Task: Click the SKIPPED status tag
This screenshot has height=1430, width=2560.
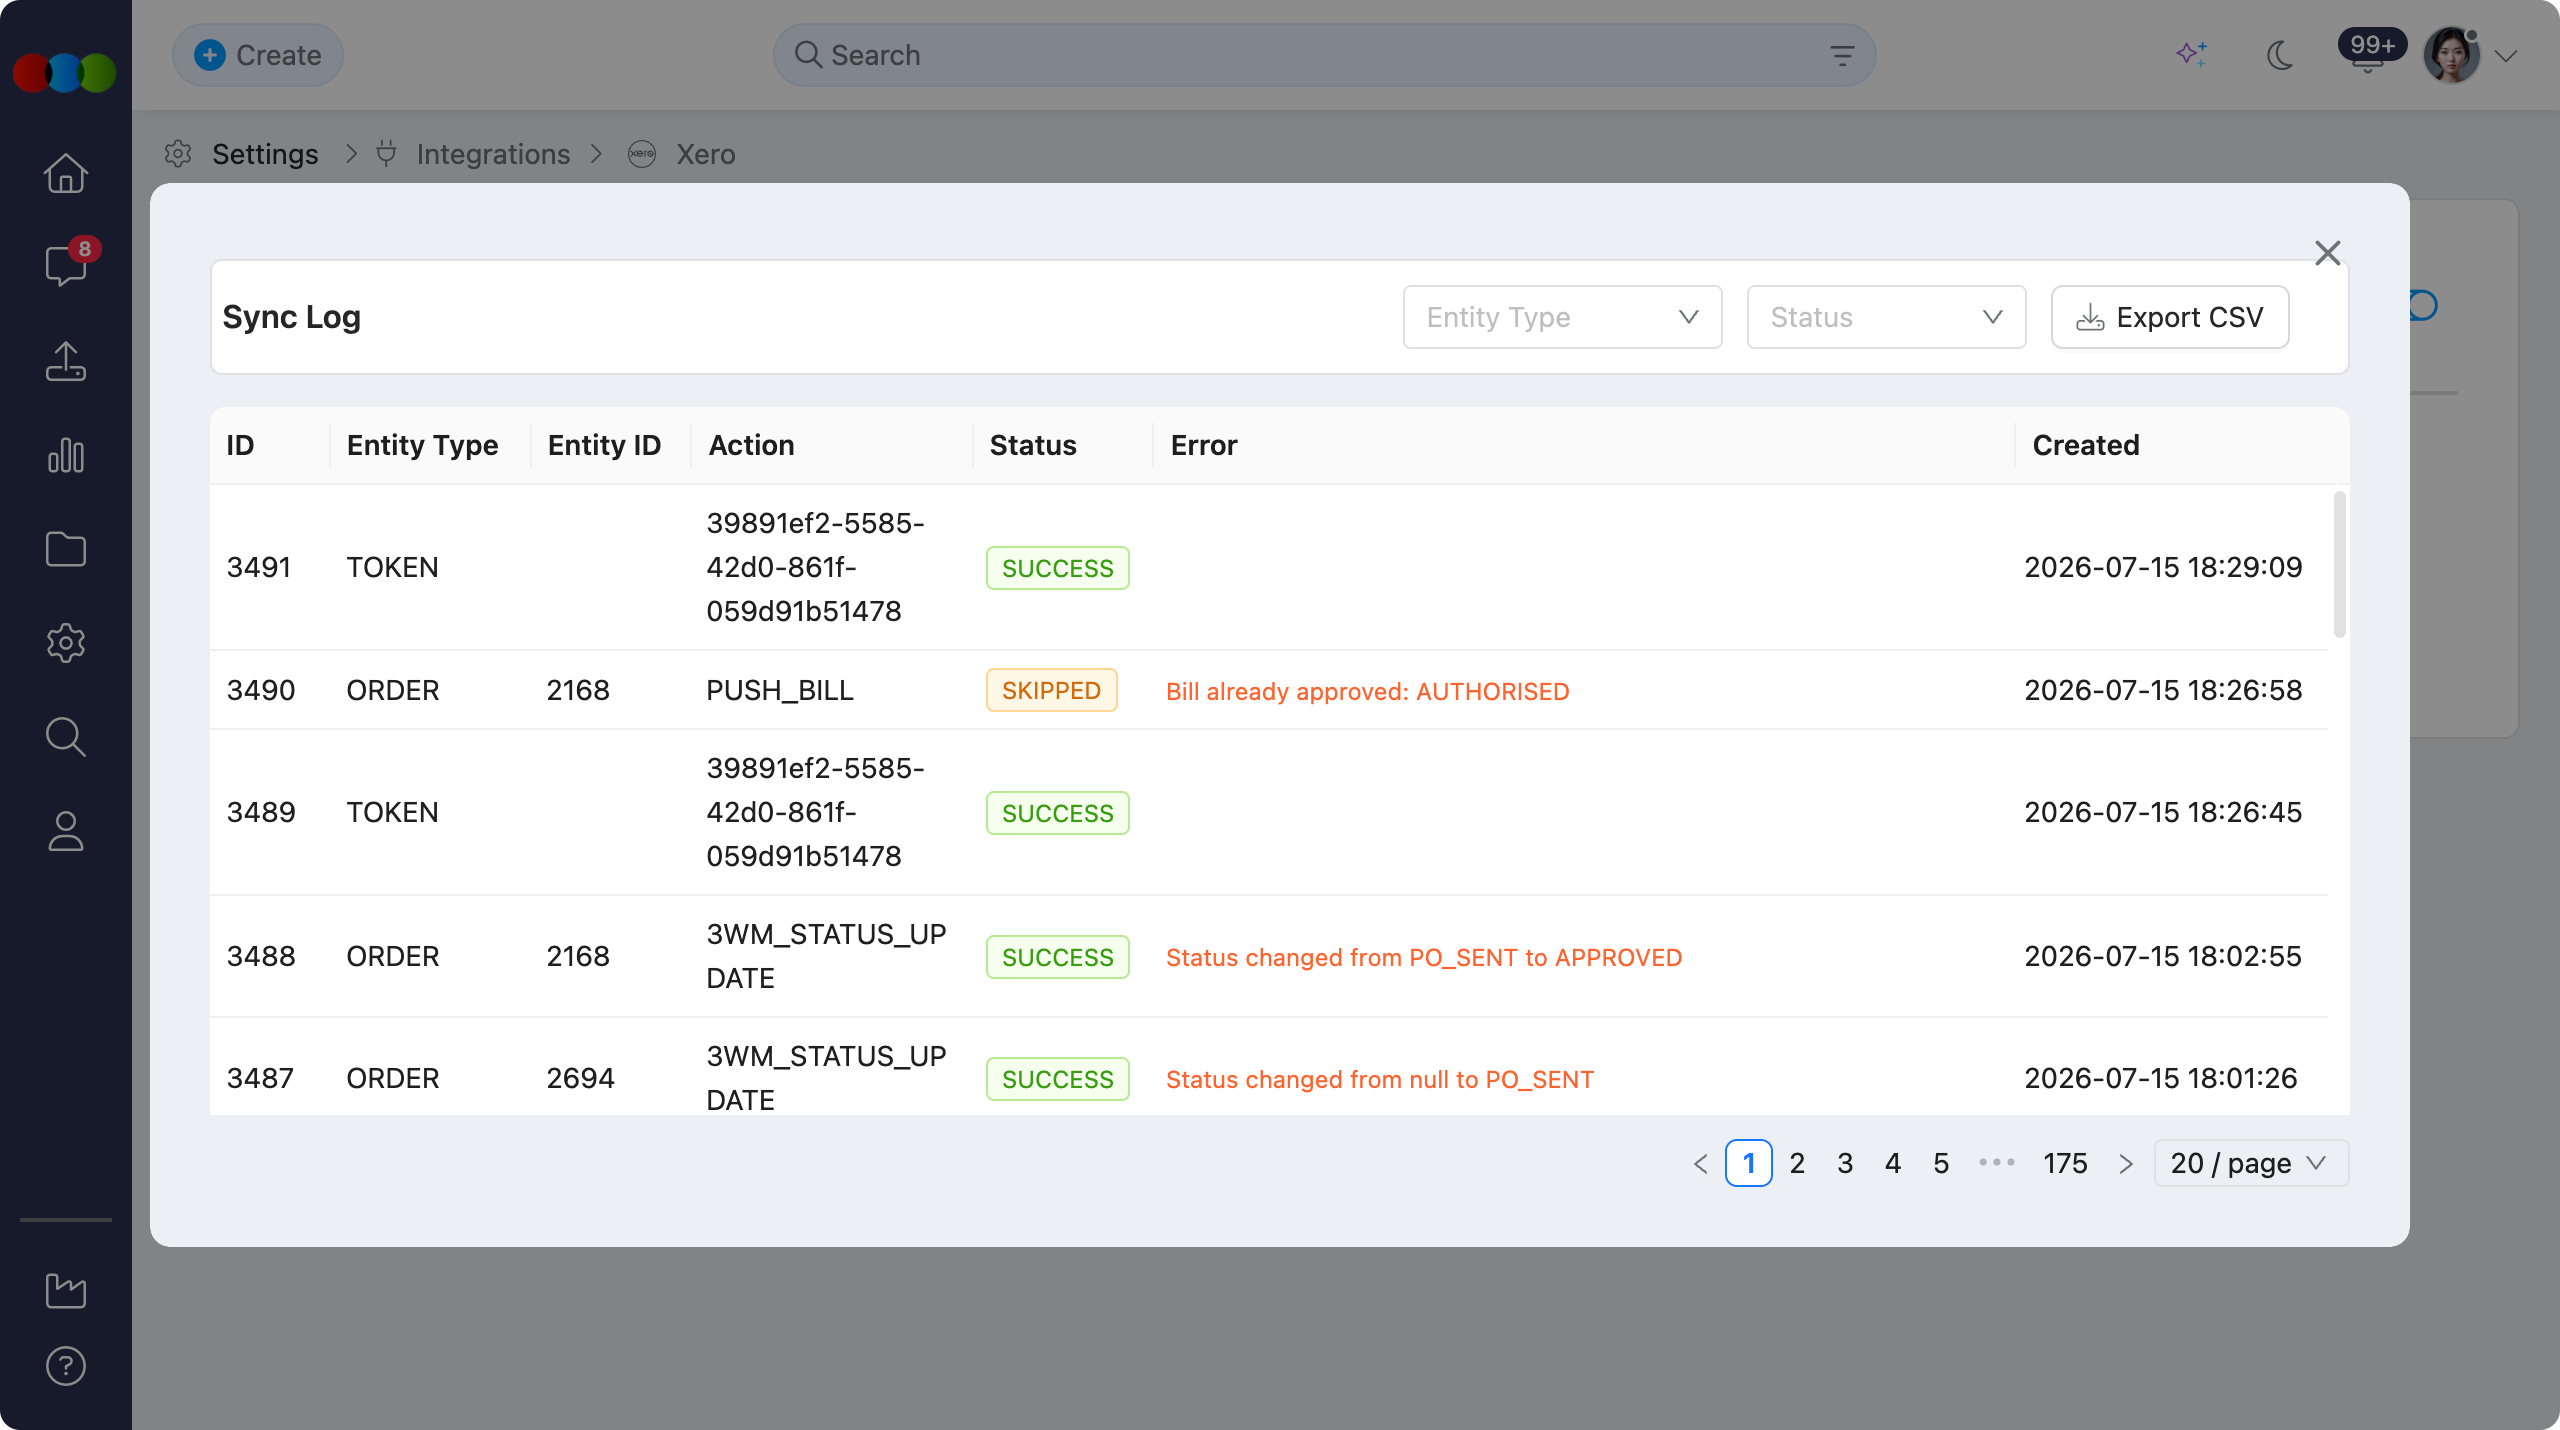Action: pos(1052,690)
